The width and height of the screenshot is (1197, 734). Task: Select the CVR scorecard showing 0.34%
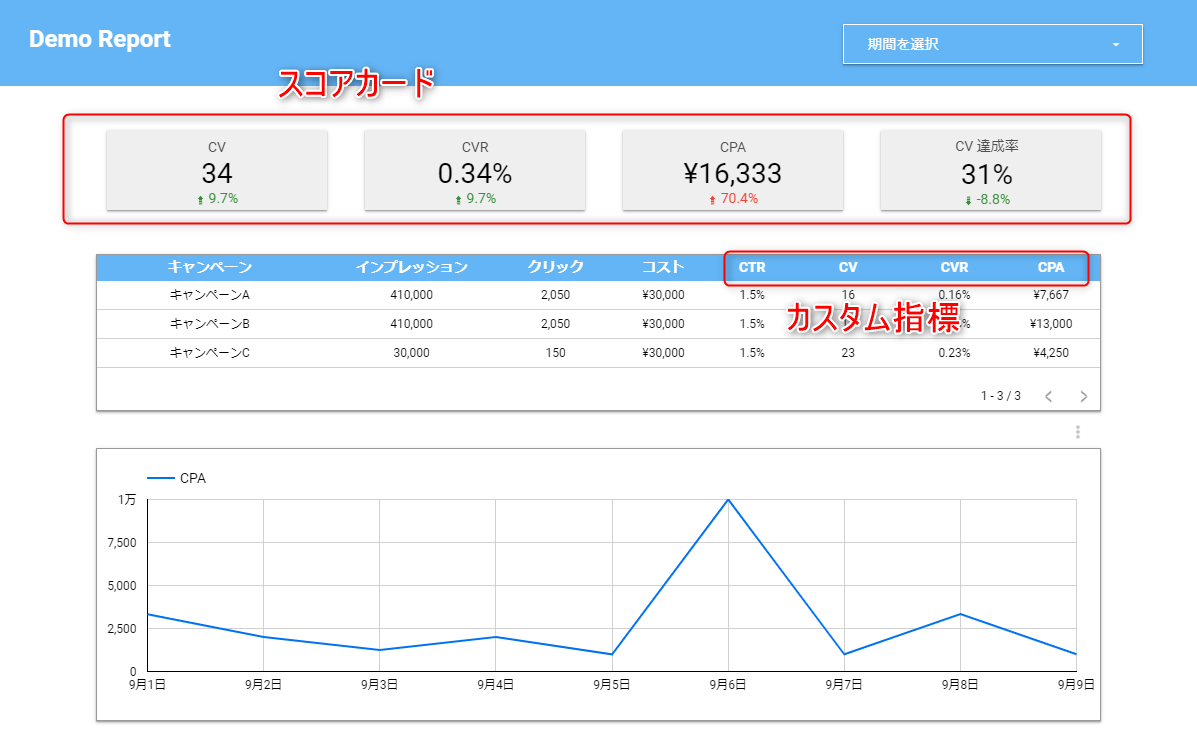pyautogui.click(x=475, y=170)
